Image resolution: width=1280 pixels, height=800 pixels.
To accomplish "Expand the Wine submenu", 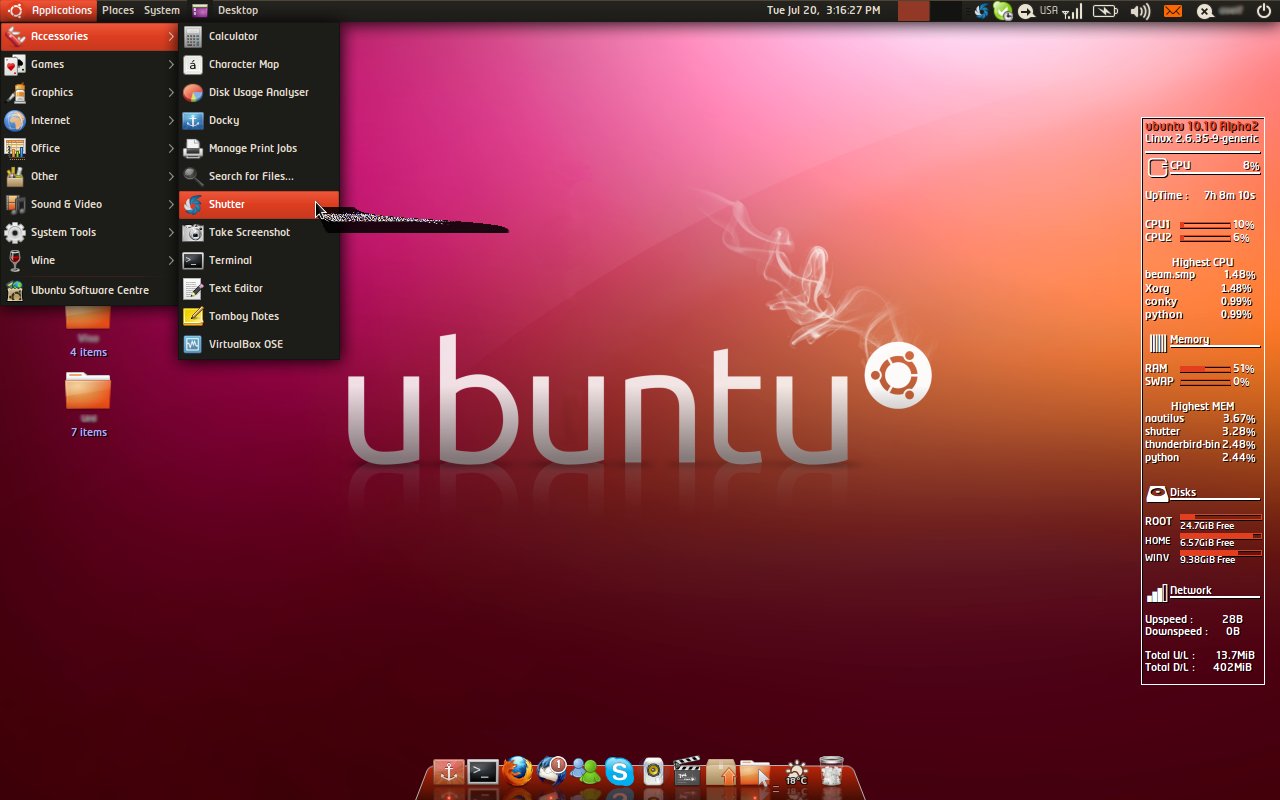I will click(89, 260).
